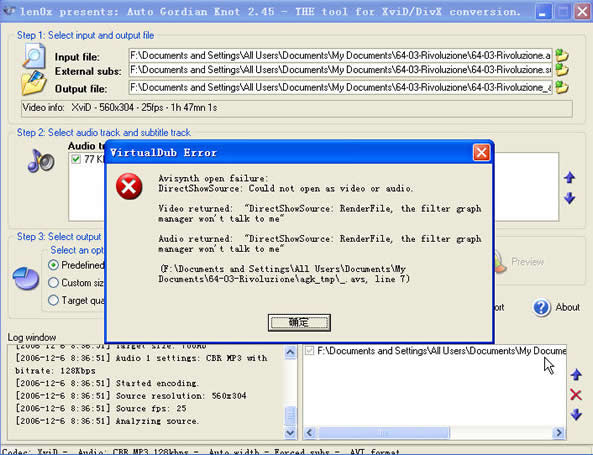Click in the External subs path field

click(x=340, y=70)
